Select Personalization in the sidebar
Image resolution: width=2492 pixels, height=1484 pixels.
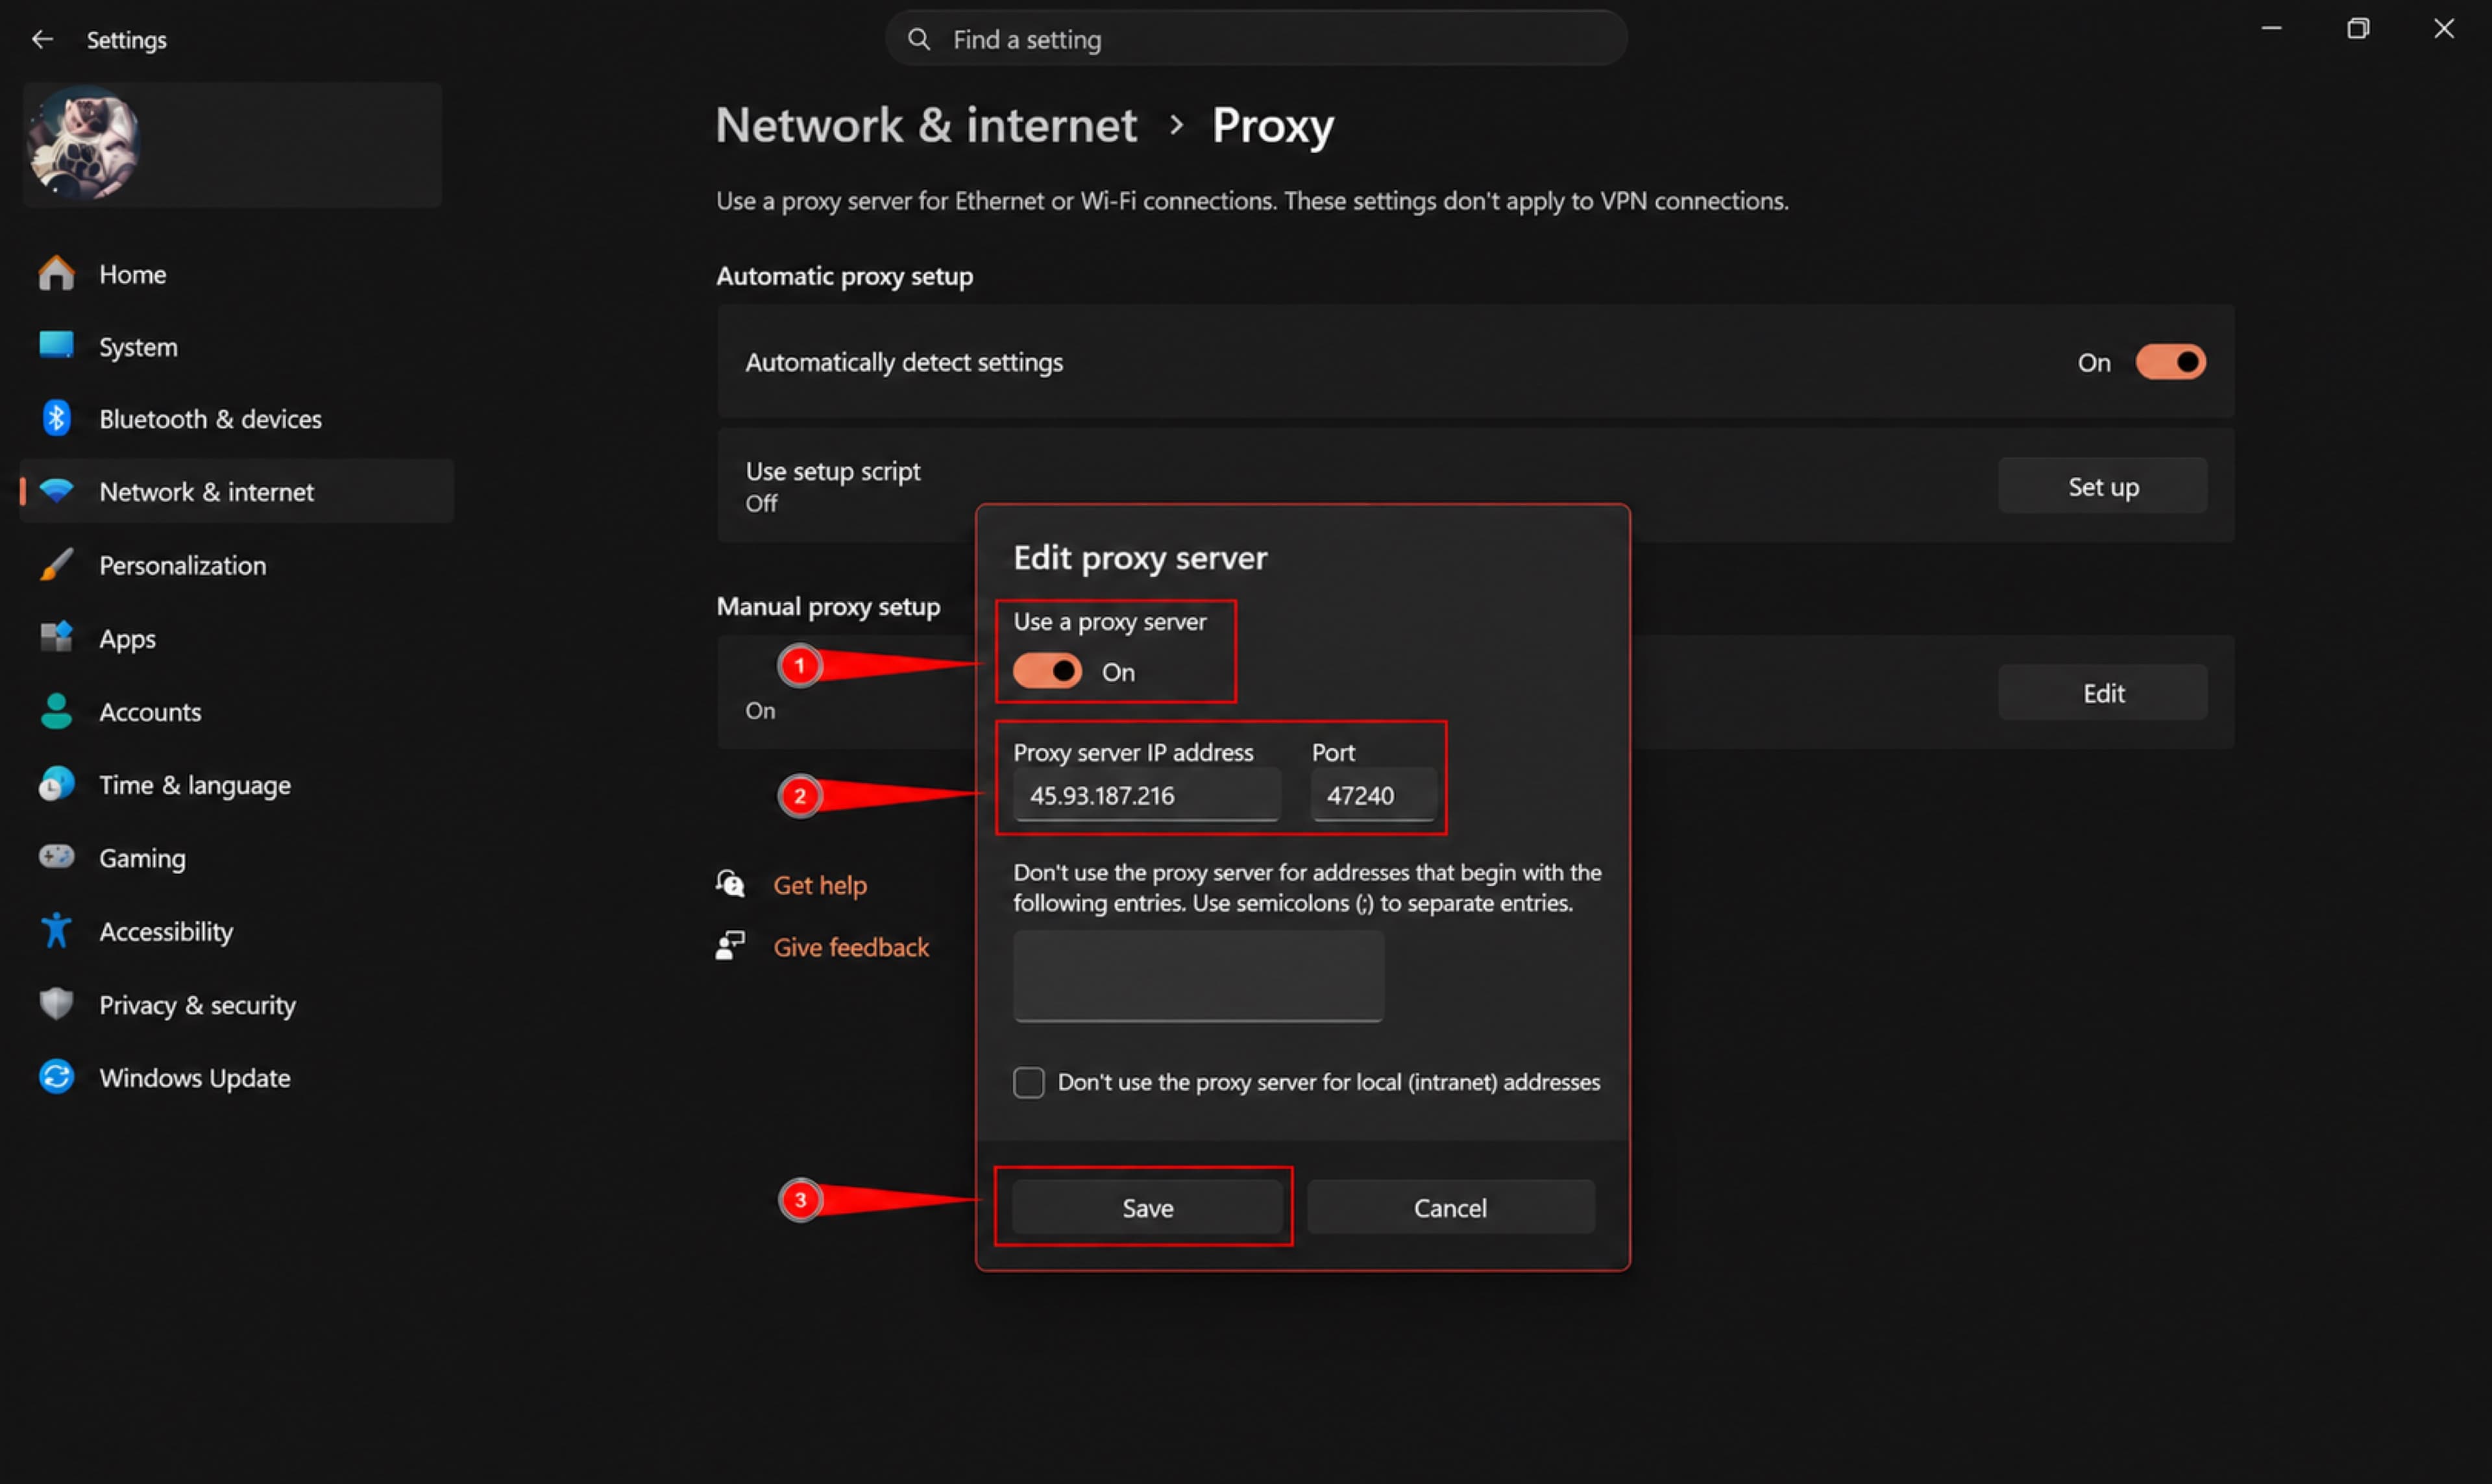point(236,565)
